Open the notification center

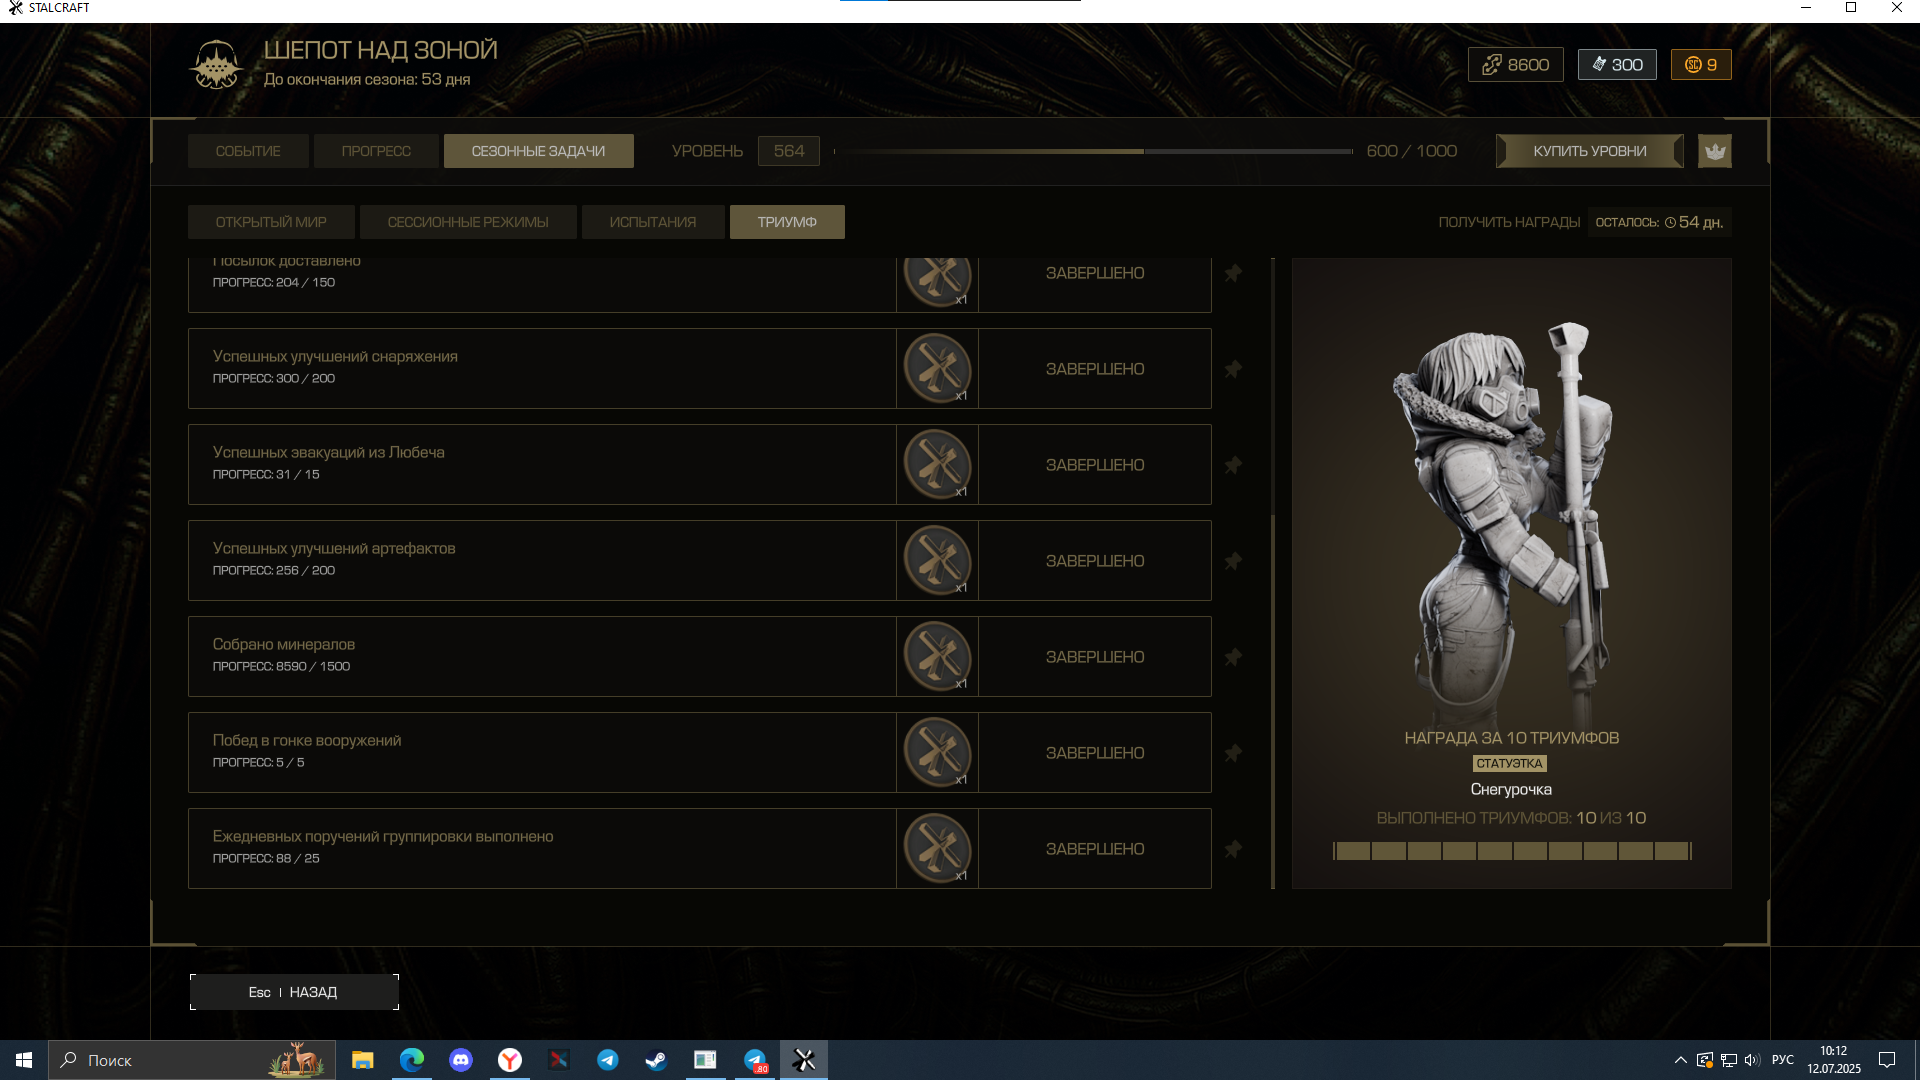click(x=1887, y=1060)
